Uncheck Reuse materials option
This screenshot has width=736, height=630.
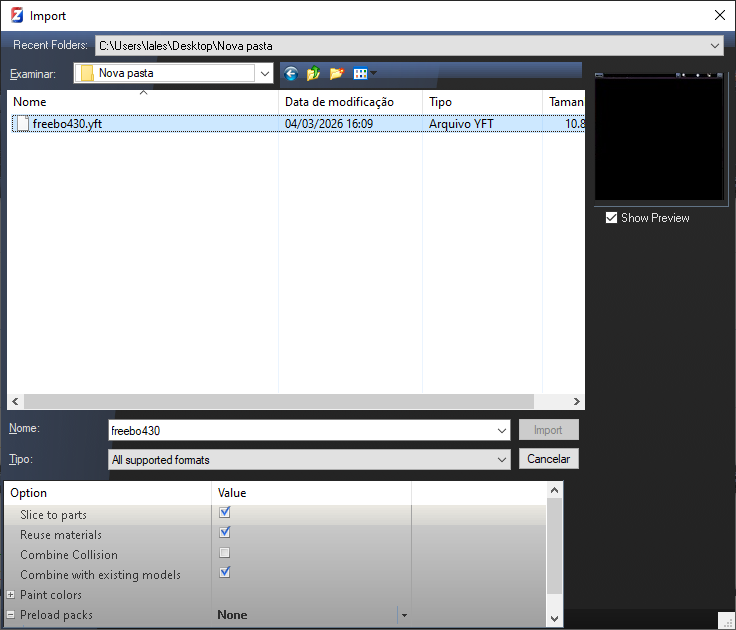225,533
